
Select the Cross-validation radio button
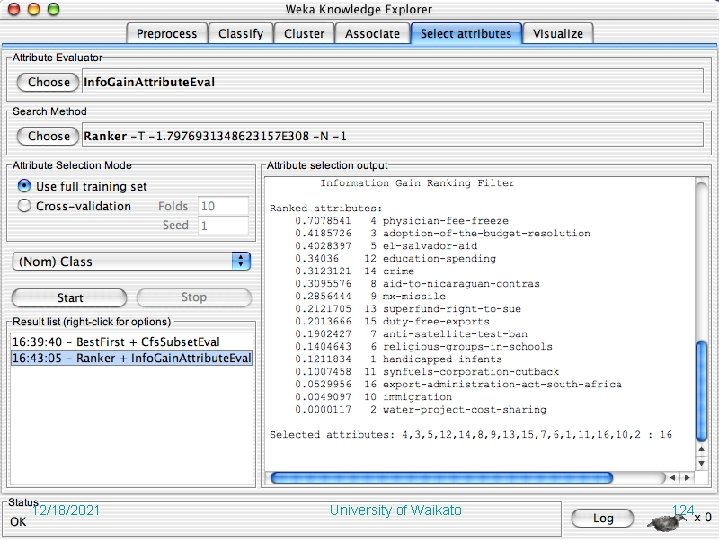[x=24, y=206]
